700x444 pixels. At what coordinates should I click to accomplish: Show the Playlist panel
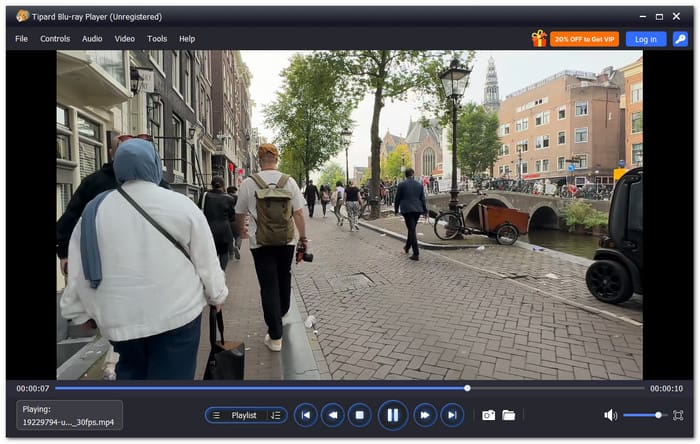coord(236,415)
